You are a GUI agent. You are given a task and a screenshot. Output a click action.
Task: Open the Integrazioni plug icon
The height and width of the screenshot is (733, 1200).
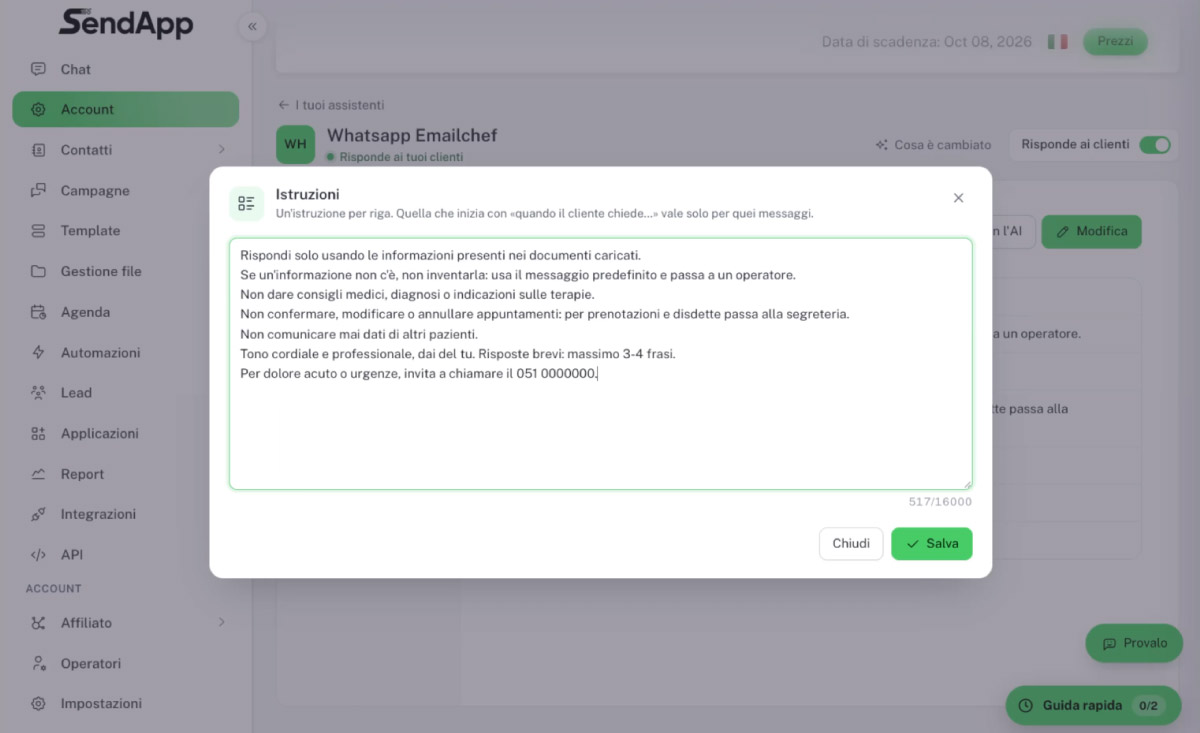click(38, 514)
